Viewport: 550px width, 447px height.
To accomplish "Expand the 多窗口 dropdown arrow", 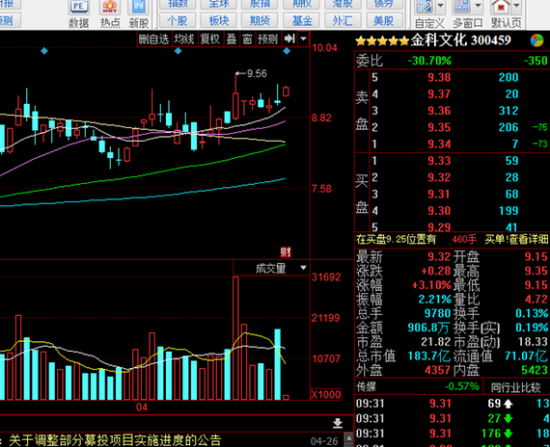I will click(479, 5).
